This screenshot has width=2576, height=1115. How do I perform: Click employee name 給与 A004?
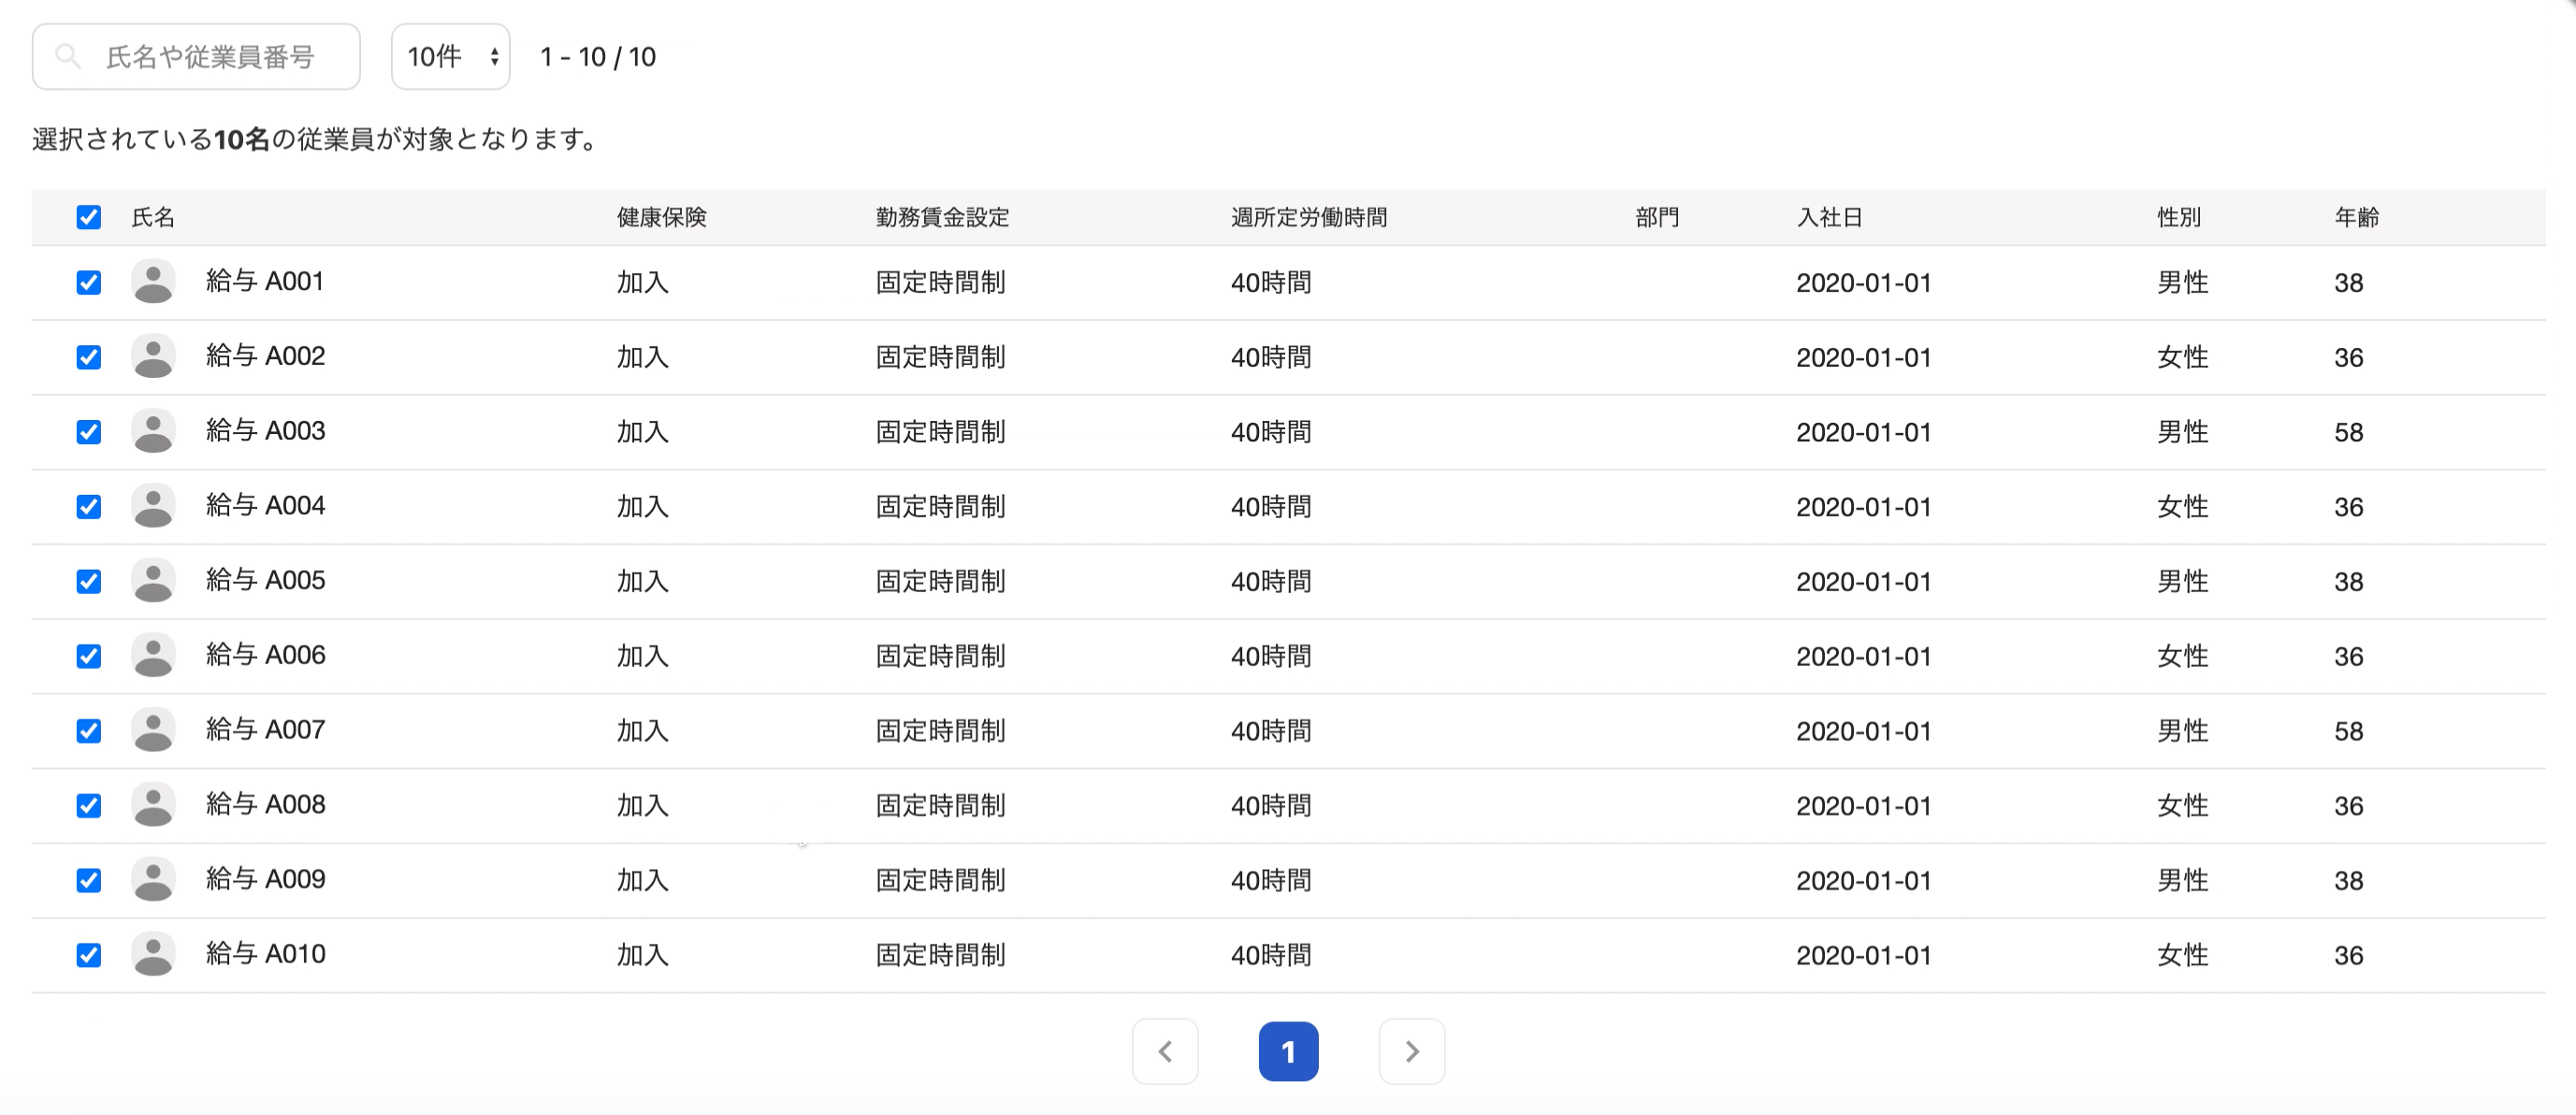(x=265, y=505)
